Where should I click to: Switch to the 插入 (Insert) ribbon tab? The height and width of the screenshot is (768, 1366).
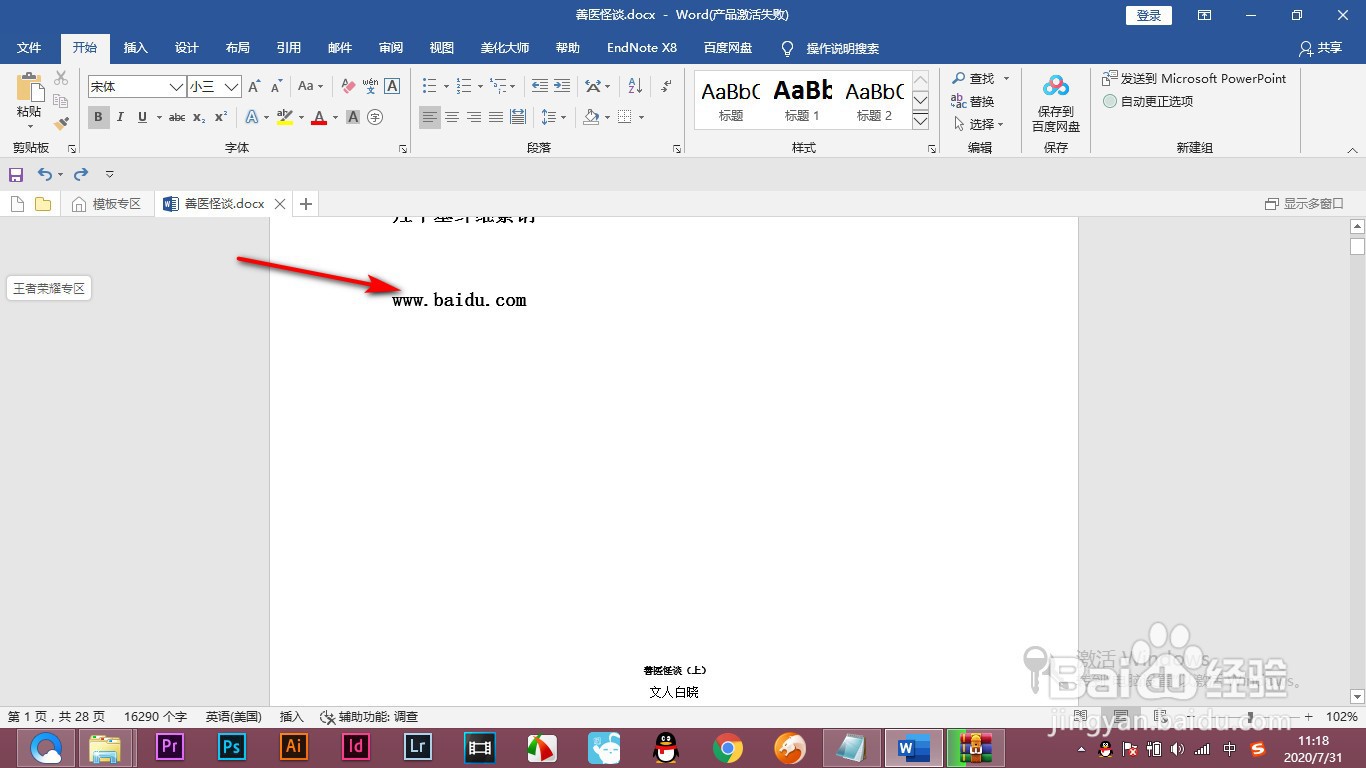point(135,48)
